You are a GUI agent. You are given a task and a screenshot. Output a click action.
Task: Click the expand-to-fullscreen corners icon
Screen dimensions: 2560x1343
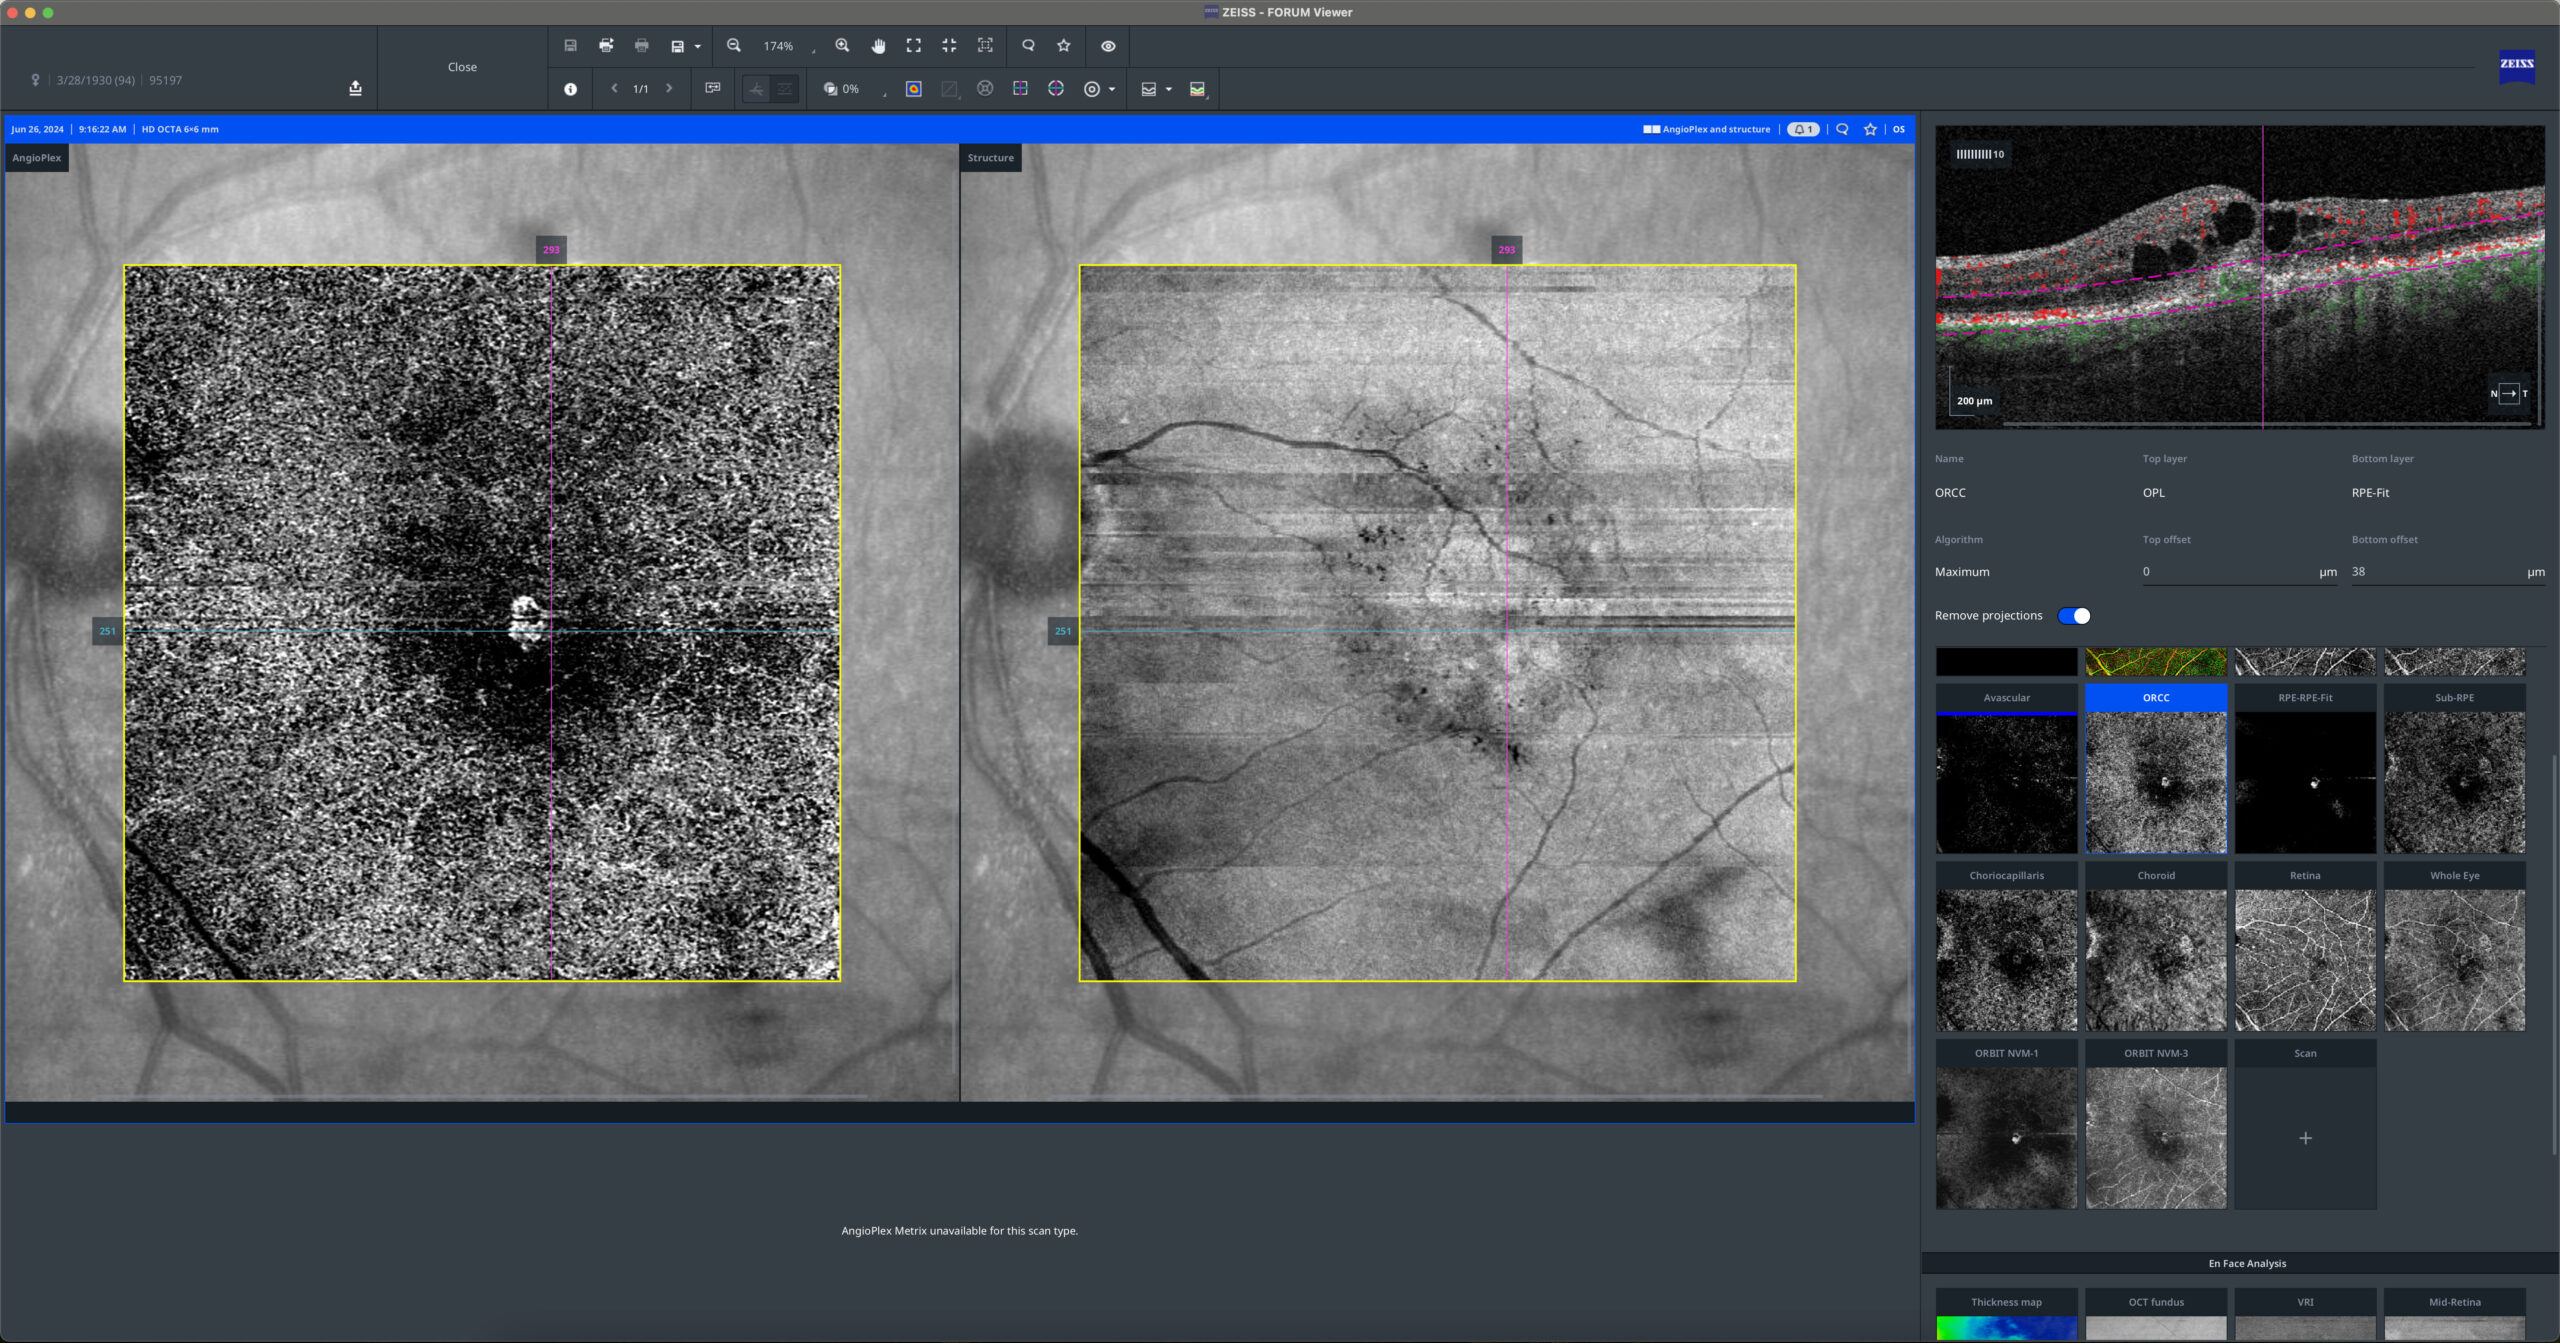(x=914, y=46)
